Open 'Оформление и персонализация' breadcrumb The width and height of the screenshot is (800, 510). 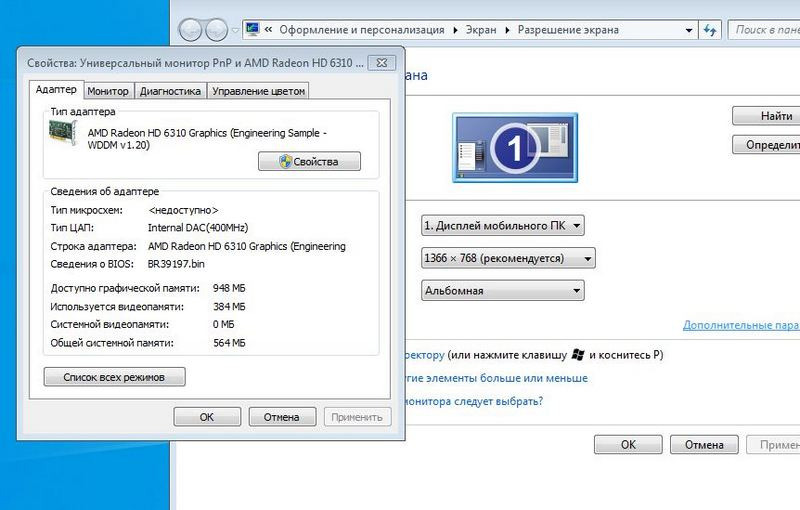[x=362, y=30]
